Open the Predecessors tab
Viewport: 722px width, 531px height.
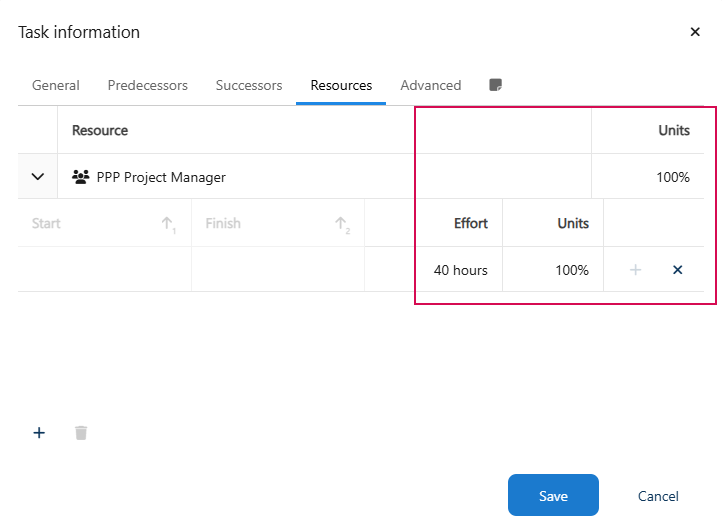click(147, 85)
